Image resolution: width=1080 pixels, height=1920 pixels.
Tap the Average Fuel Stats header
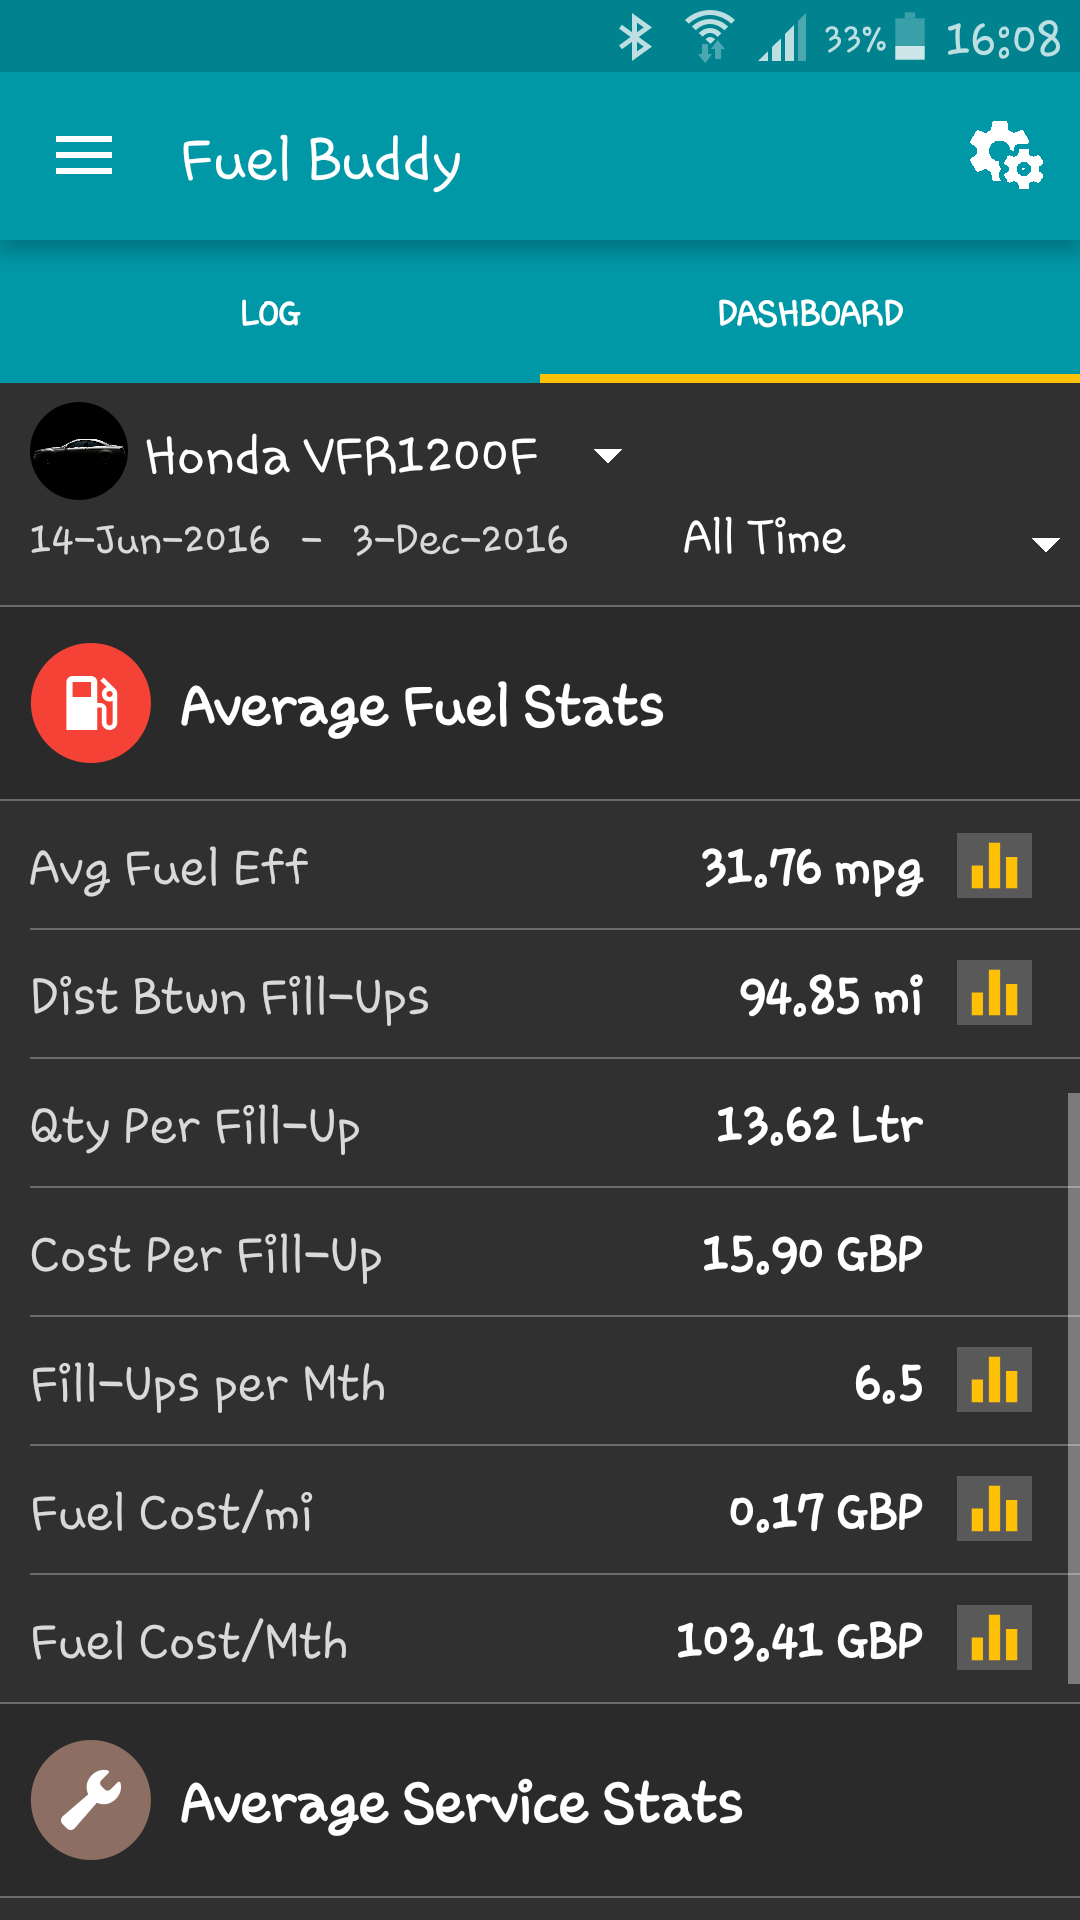pyautogui.click(x=421, y=706)
